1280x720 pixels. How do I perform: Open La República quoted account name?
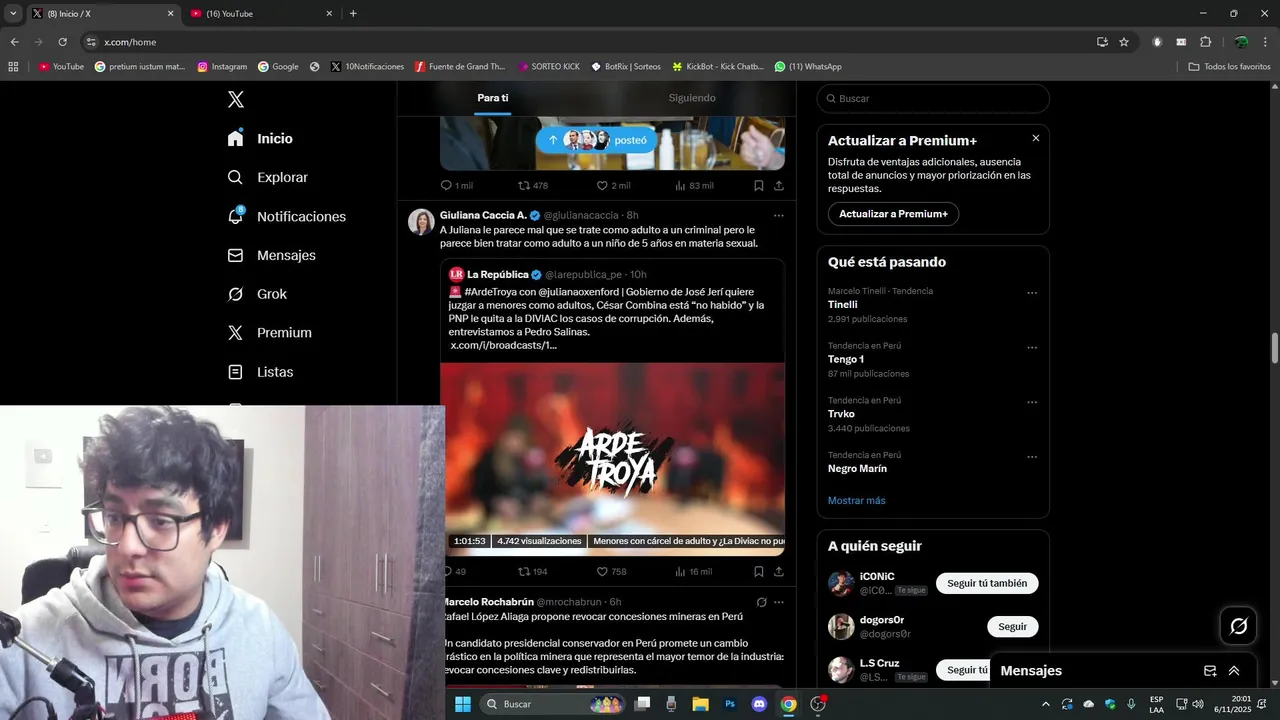click(x=498, y=274)
